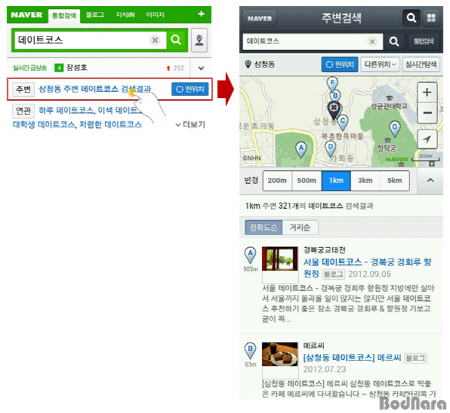Viewport: 450px width, 413px height.
Task: Clear the left search field with X
Action: 155,40
